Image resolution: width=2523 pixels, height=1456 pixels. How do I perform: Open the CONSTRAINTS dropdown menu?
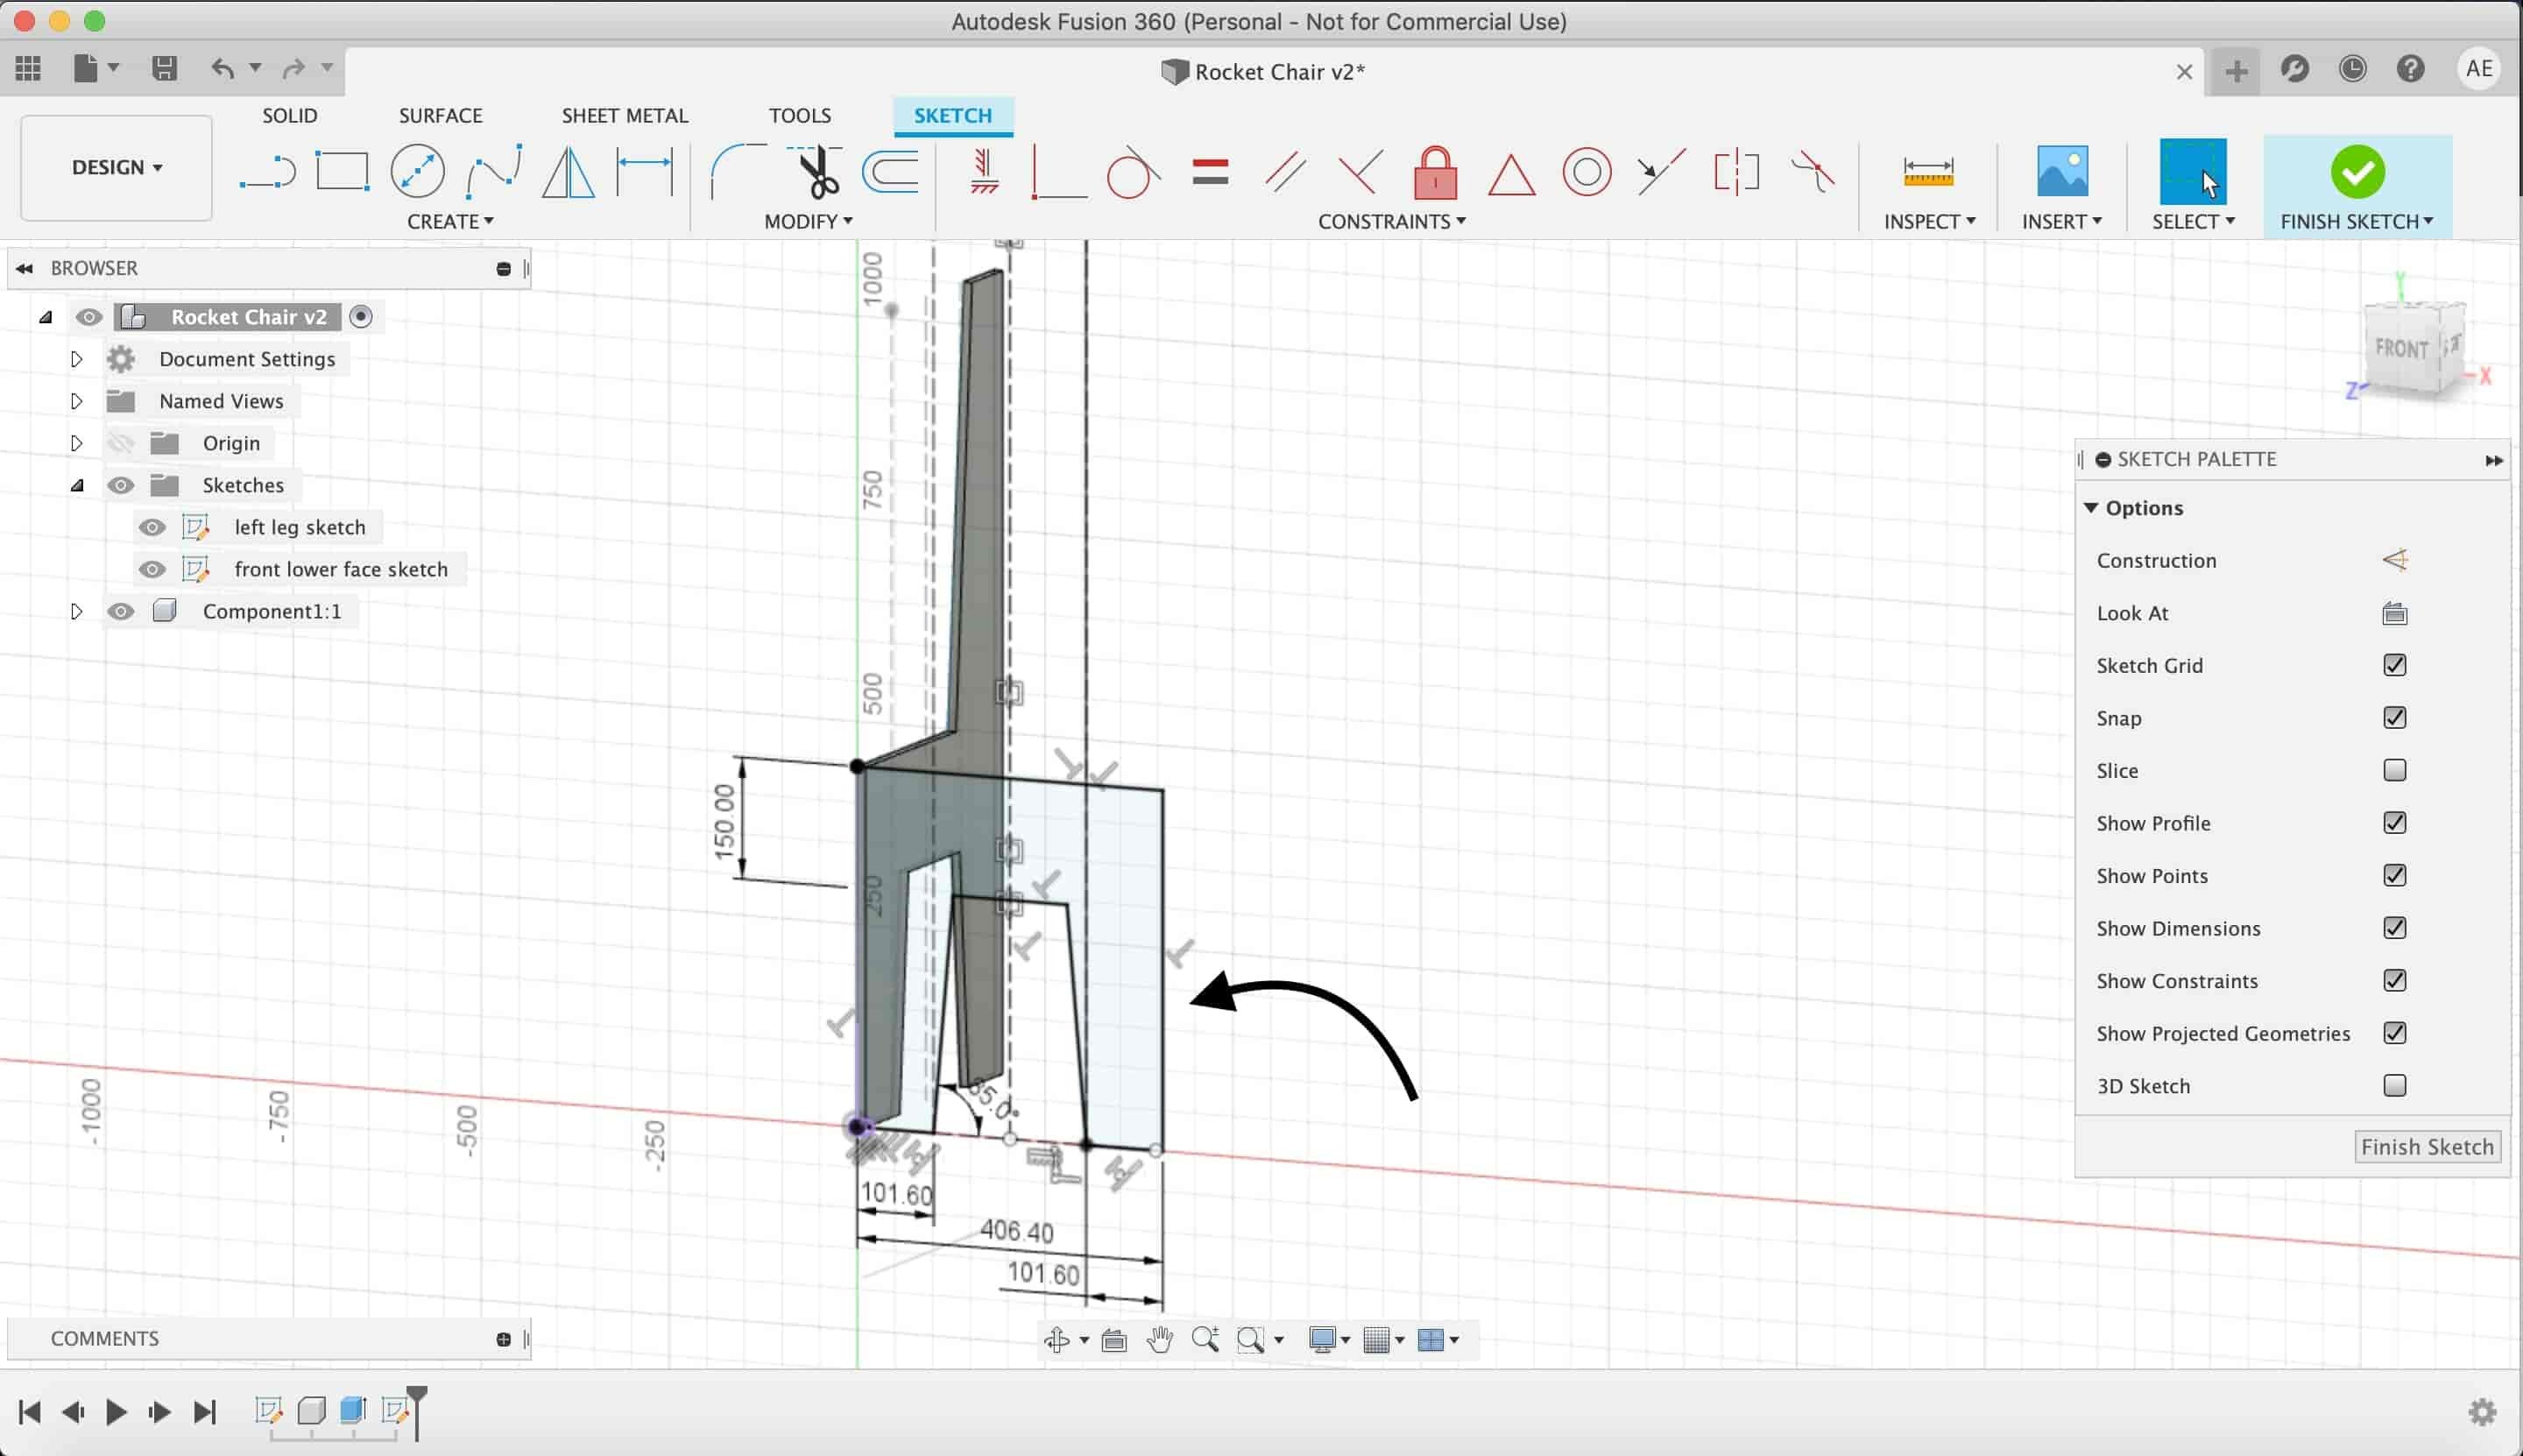[x=1392, y=221]
